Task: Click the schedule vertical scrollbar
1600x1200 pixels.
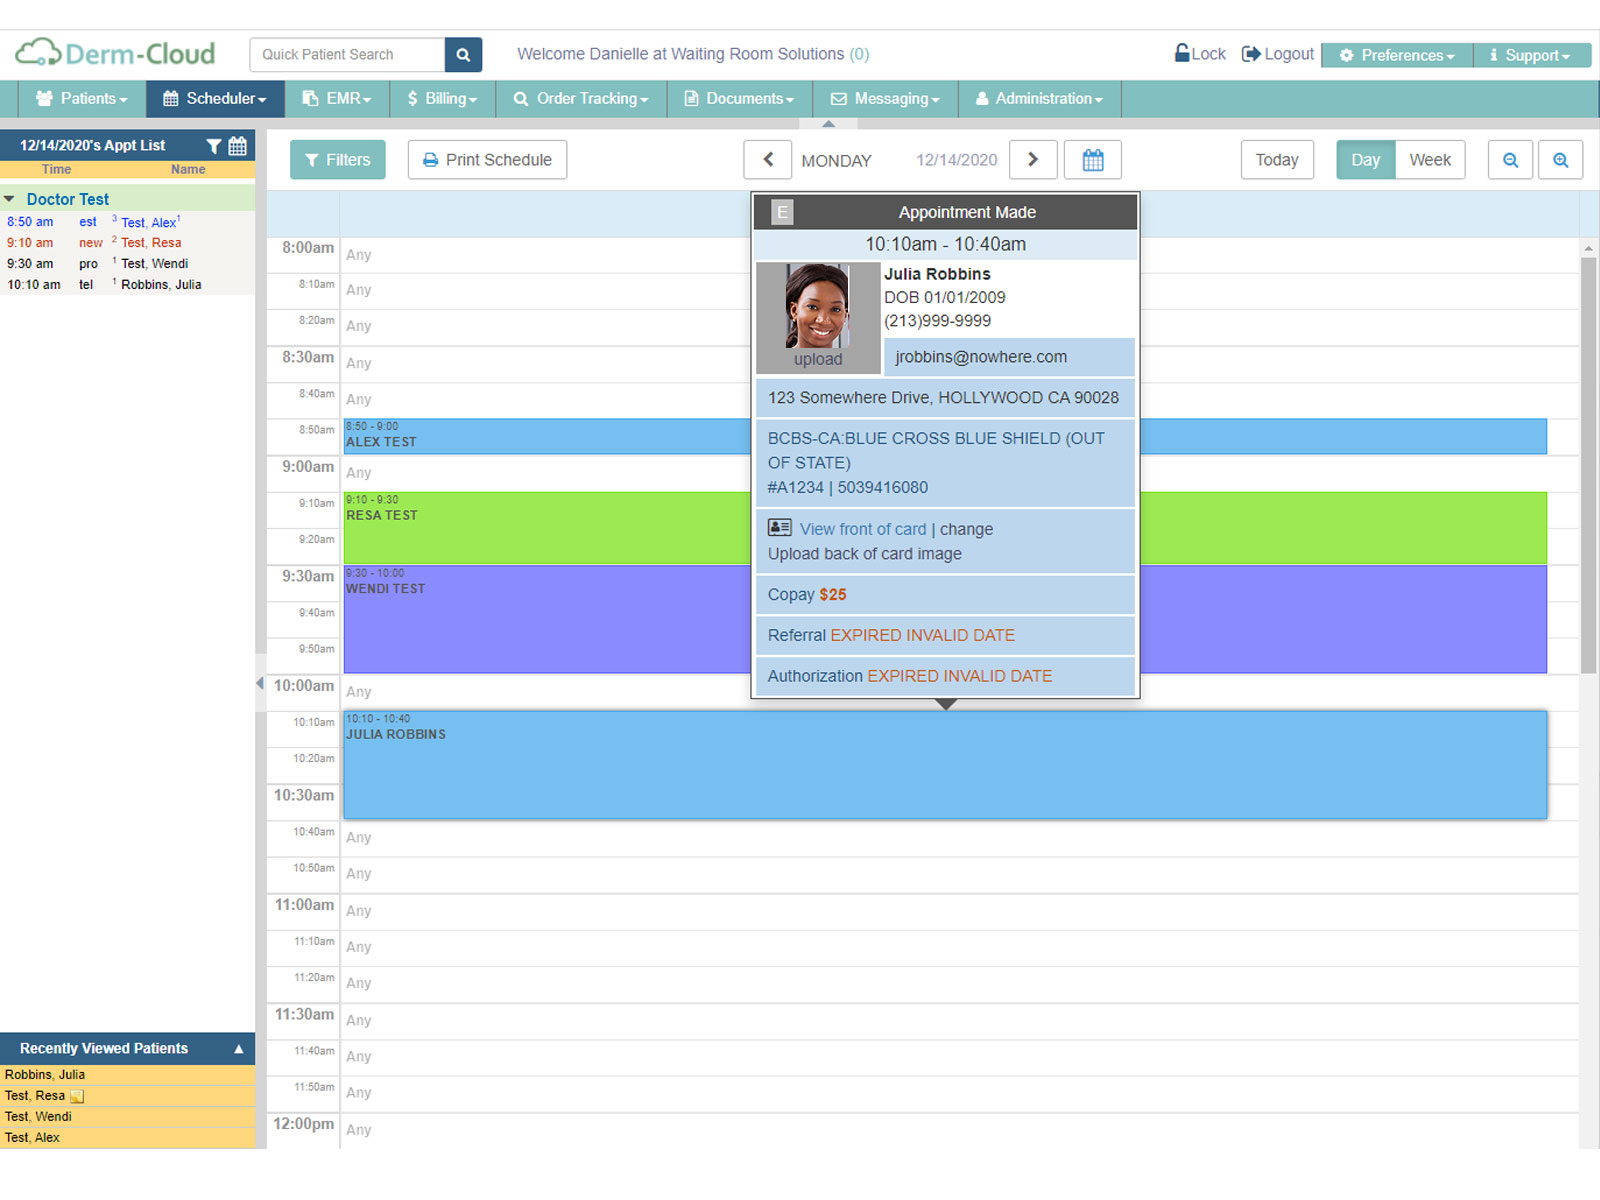Action: click(1588, 465)
